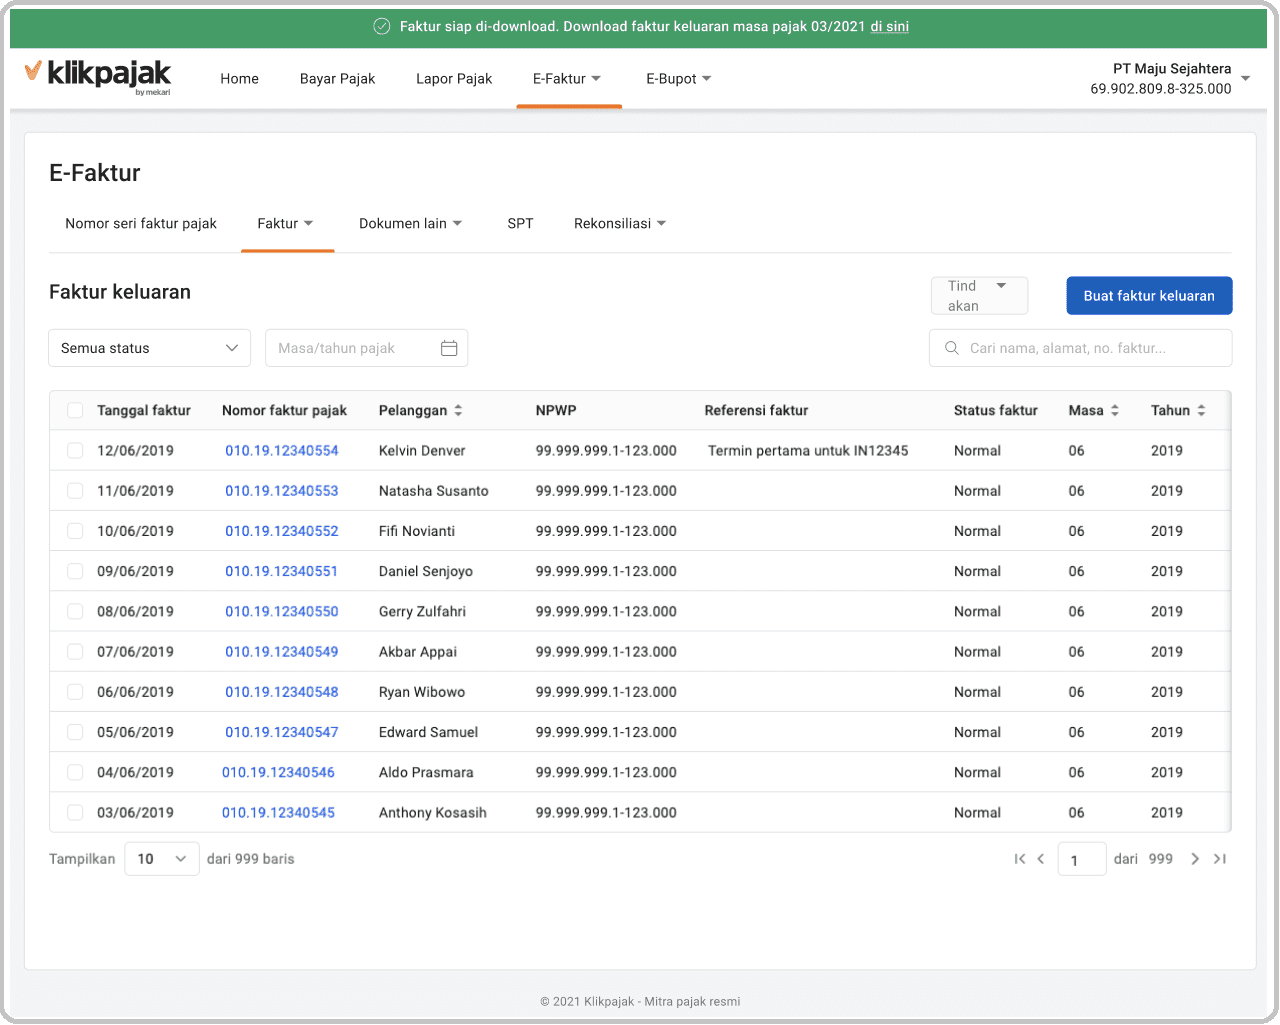Open rows-per-page dropdown showing 10
The height and width of the screenshot is (1025, 1280).
(x=161, y=858)
